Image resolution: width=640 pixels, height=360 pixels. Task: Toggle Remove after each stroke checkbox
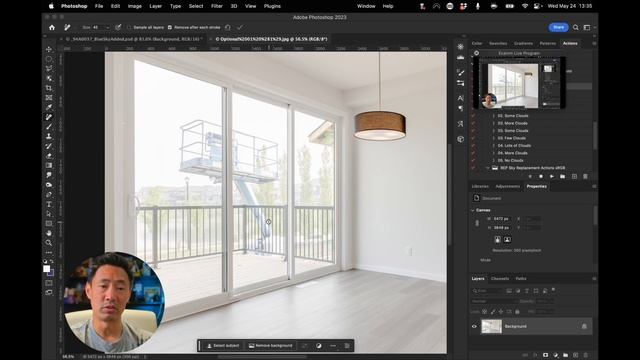[x=170, y=27]
